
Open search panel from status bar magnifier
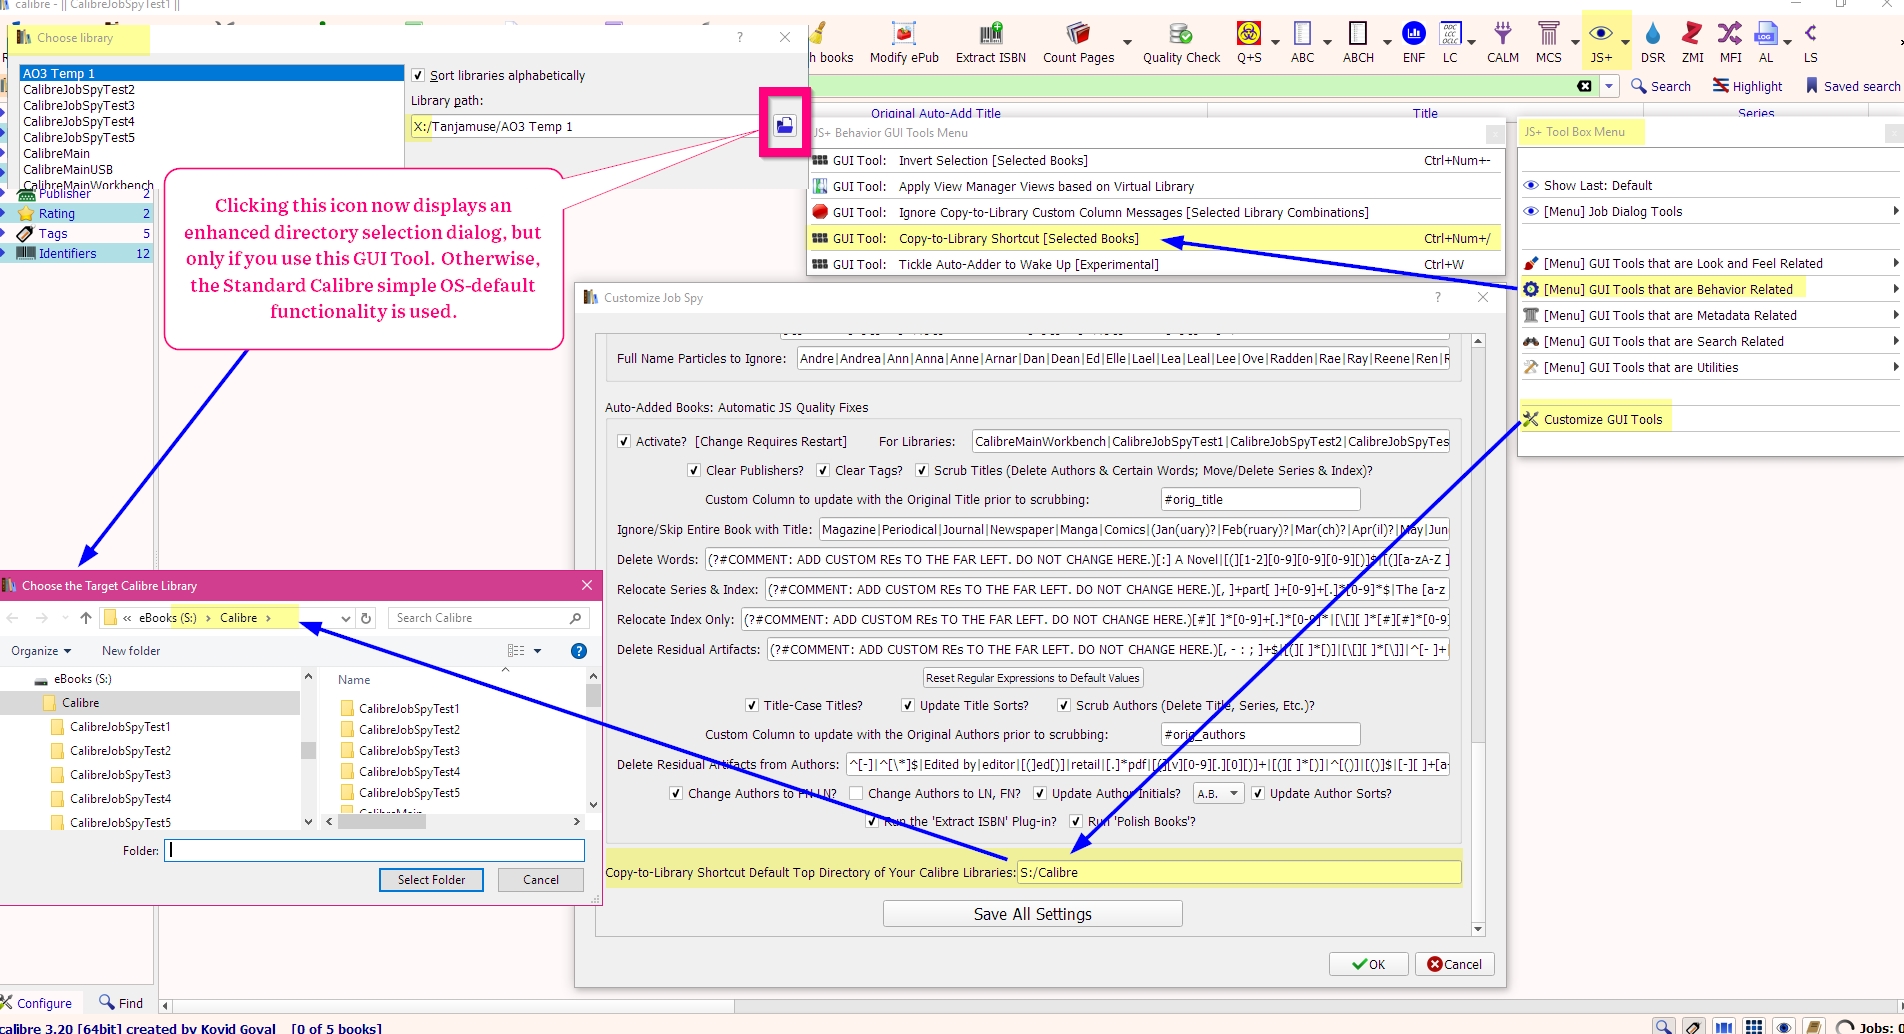coord(1663,1027)
